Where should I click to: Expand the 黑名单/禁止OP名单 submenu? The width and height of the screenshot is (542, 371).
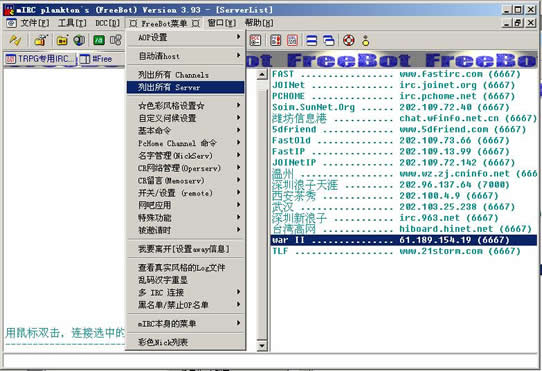point(186,305)
